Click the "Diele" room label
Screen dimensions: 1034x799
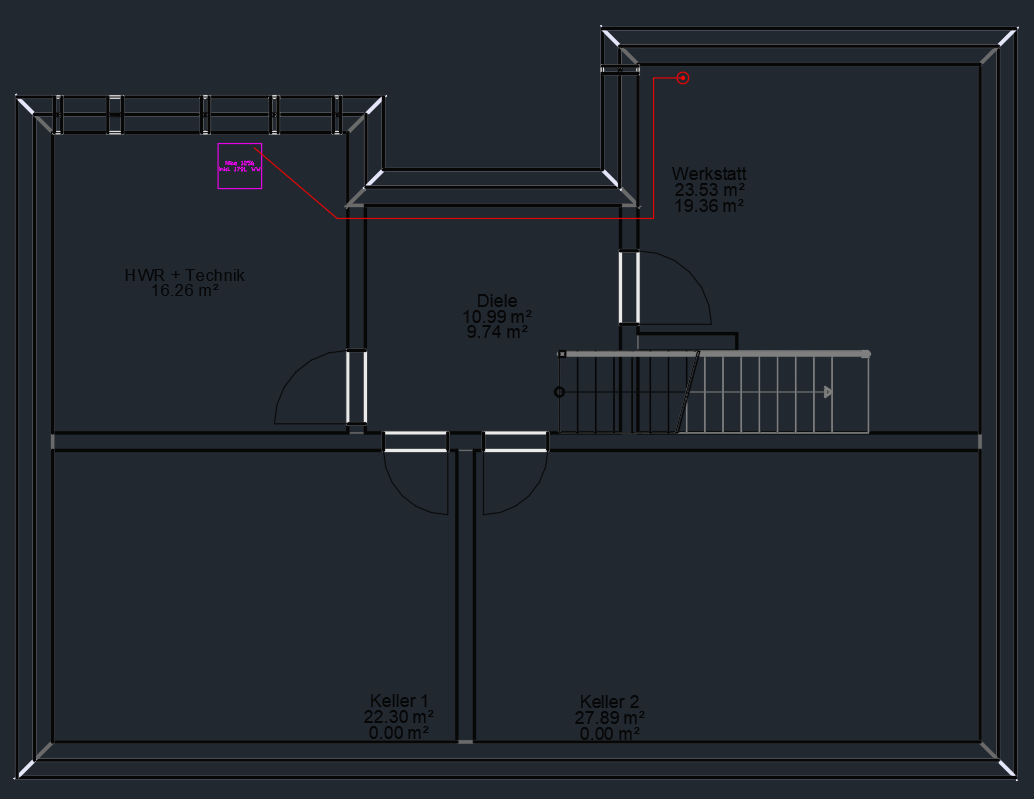point(497,300)
